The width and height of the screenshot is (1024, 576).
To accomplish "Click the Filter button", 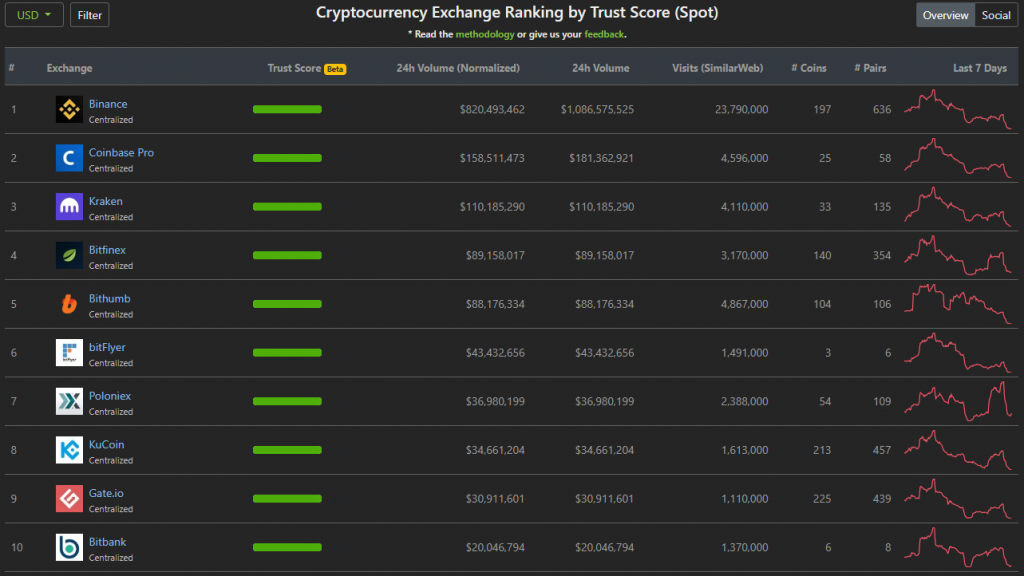I will [89, 15].
